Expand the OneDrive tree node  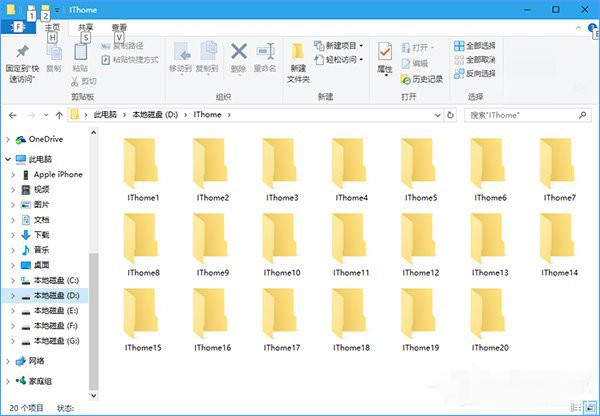(9, 139)
